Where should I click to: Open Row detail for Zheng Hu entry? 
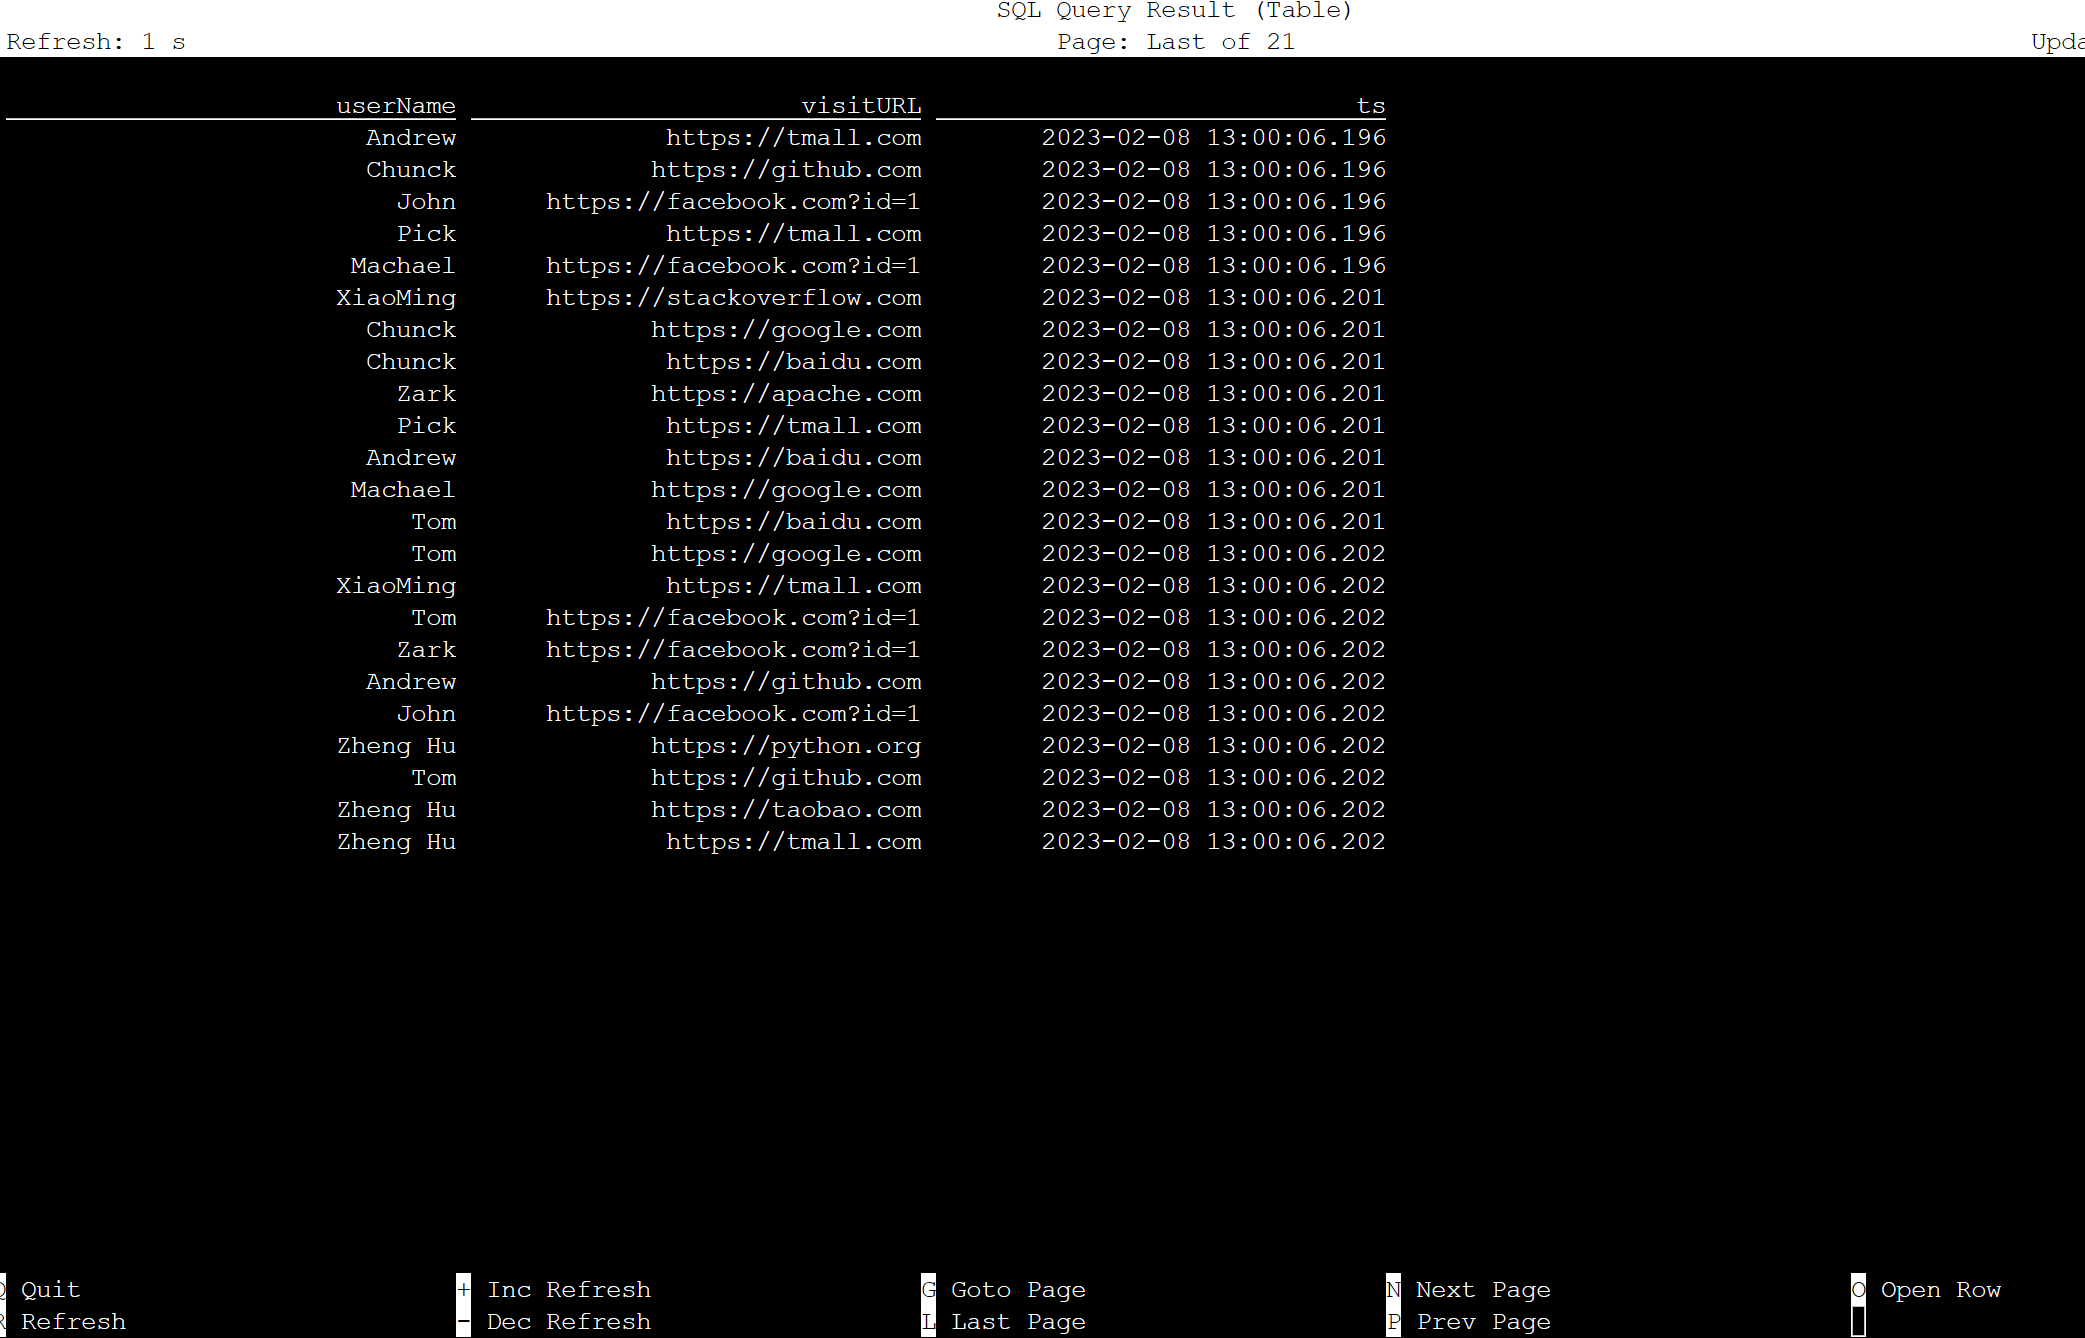pyautogui.click(x=395, y=745)
